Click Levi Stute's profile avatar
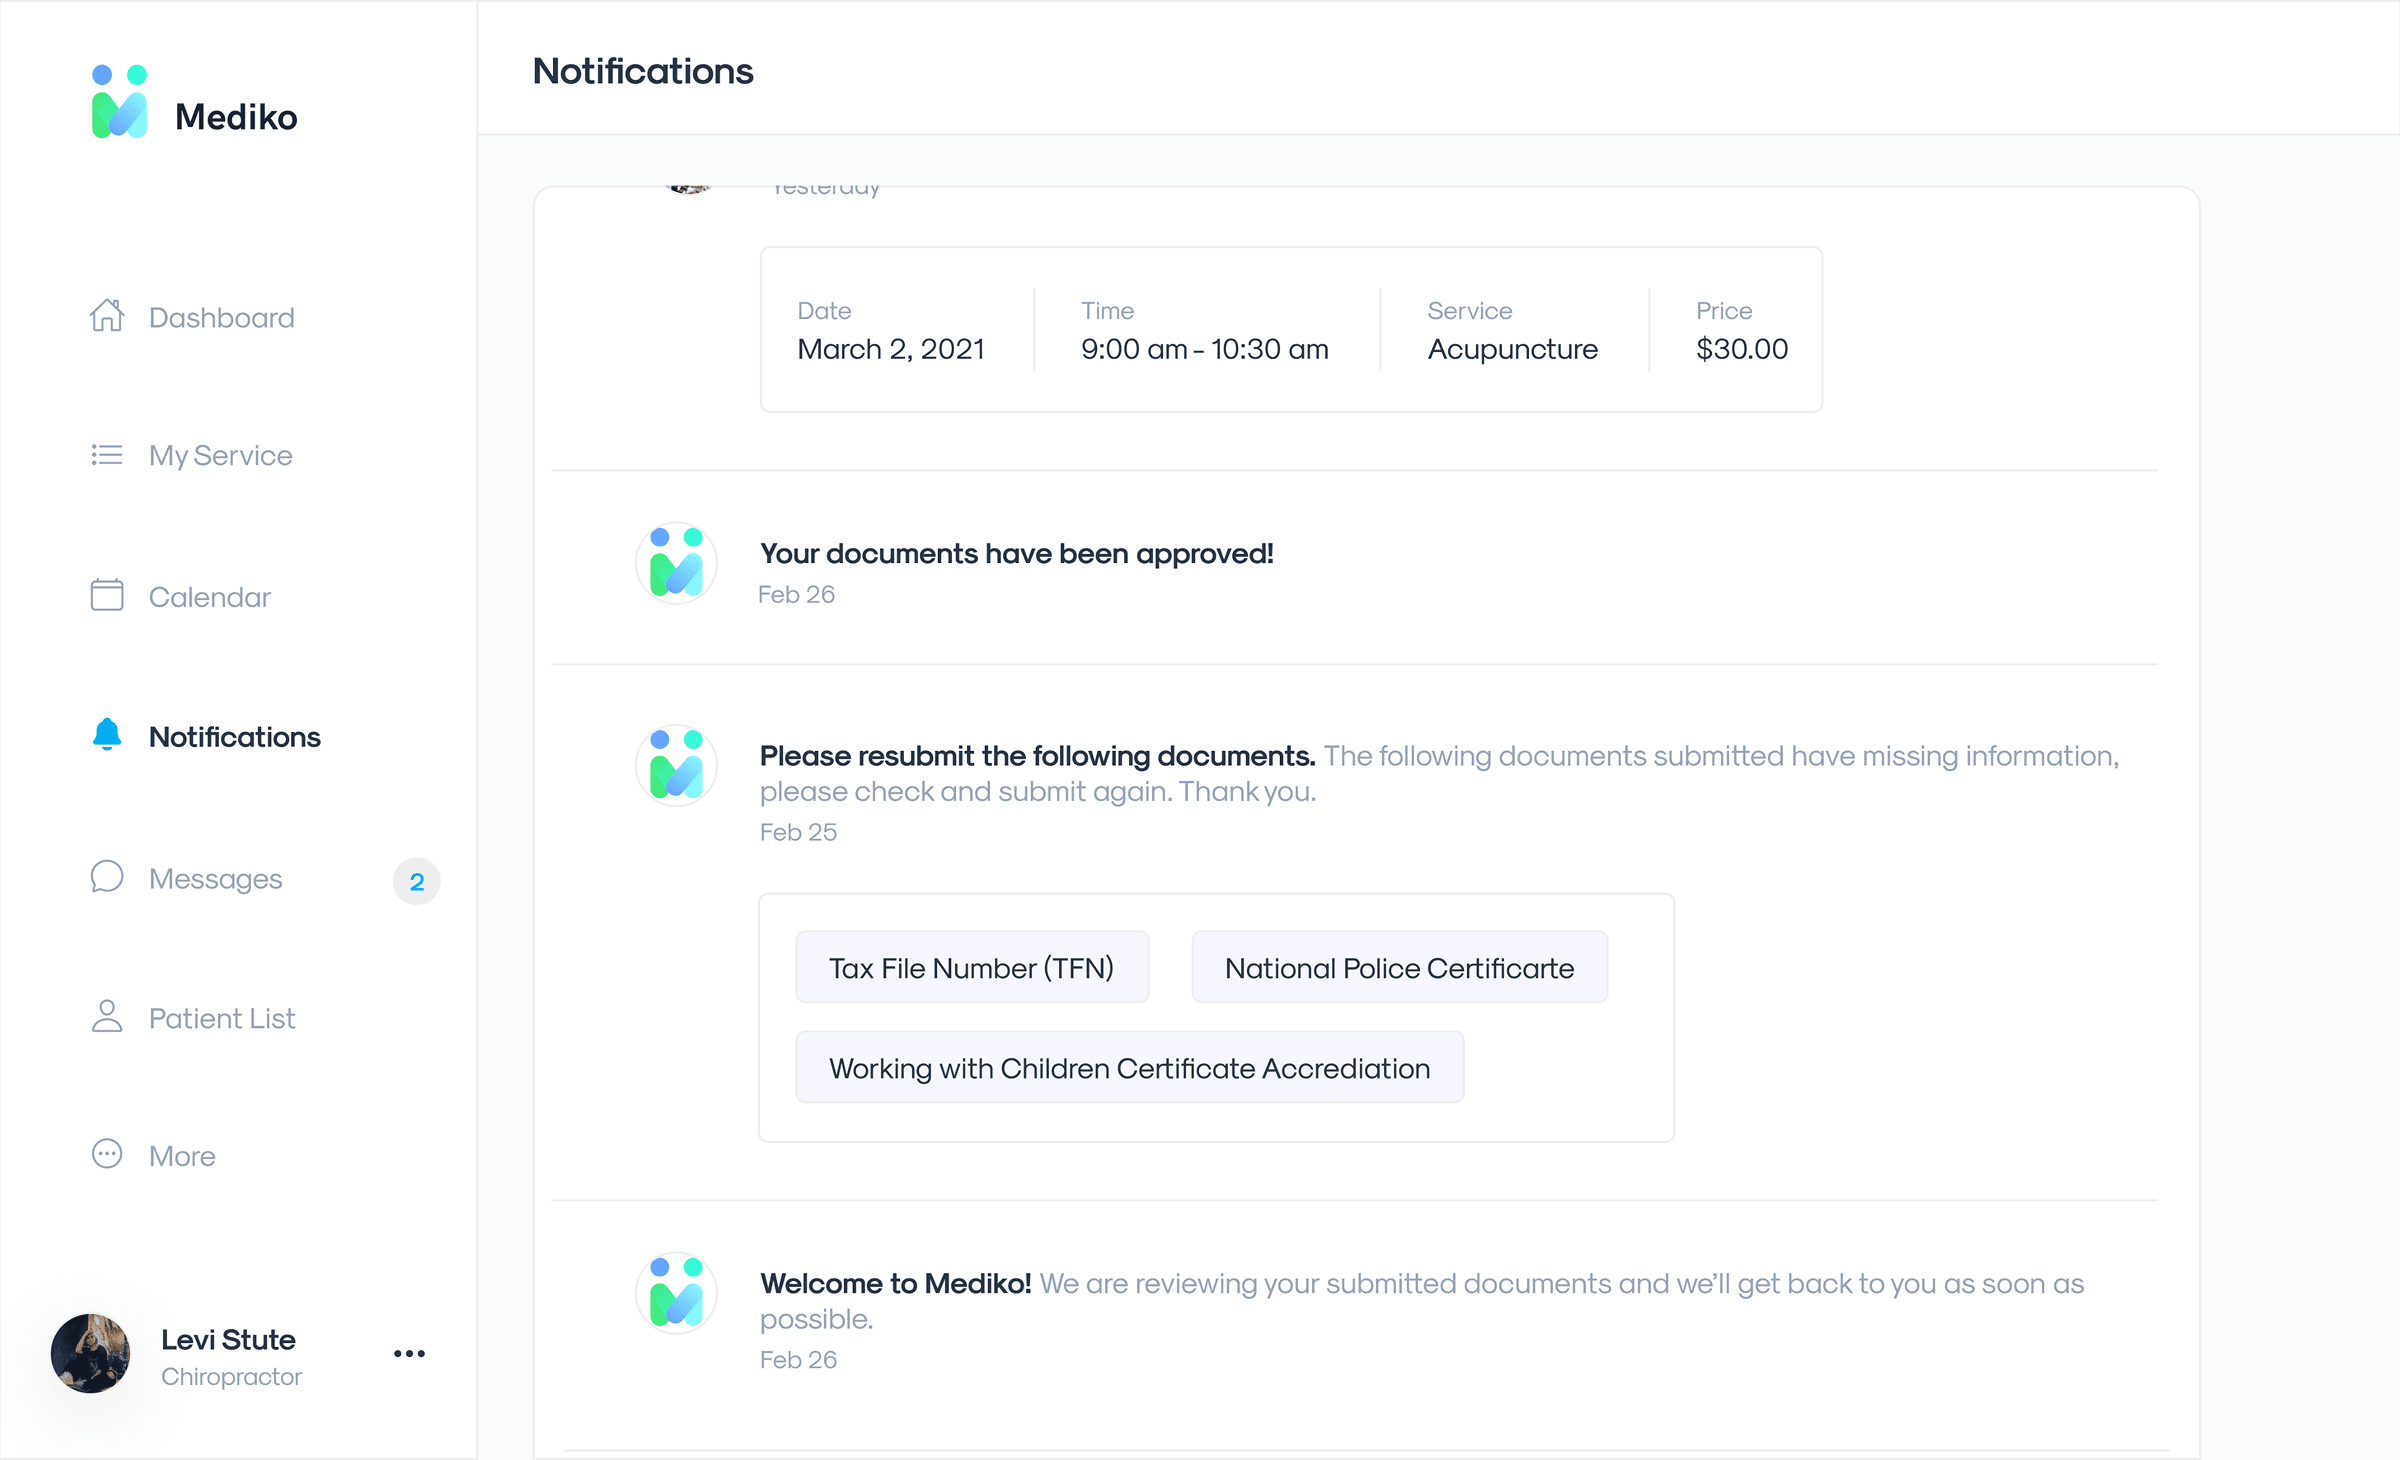 (x=90, y=1353)
